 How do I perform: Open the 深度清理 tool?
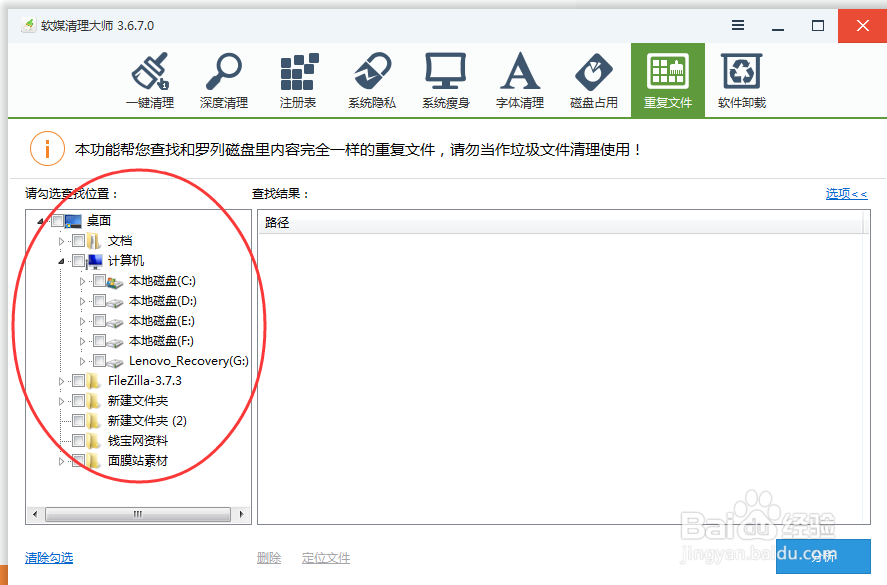click(x=223, y=78)
